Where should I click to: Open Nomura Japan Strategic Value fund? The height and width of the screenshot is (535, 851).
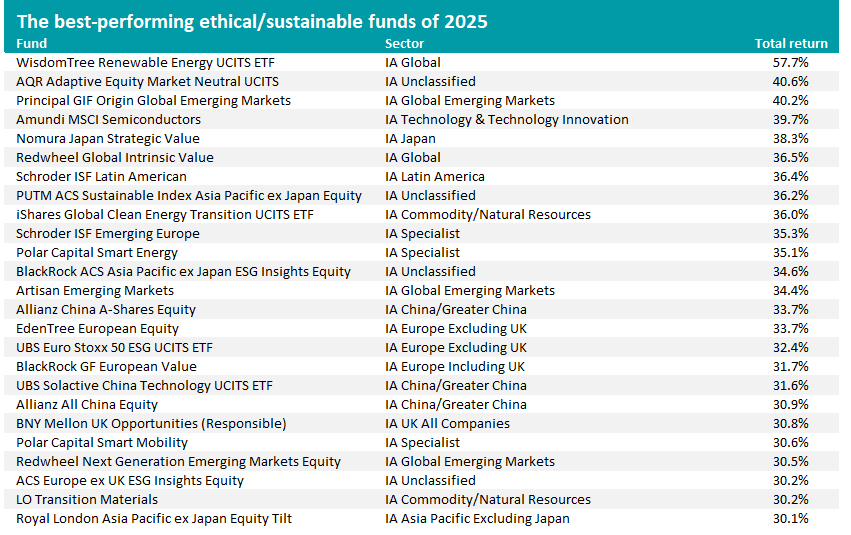(108, 138)
